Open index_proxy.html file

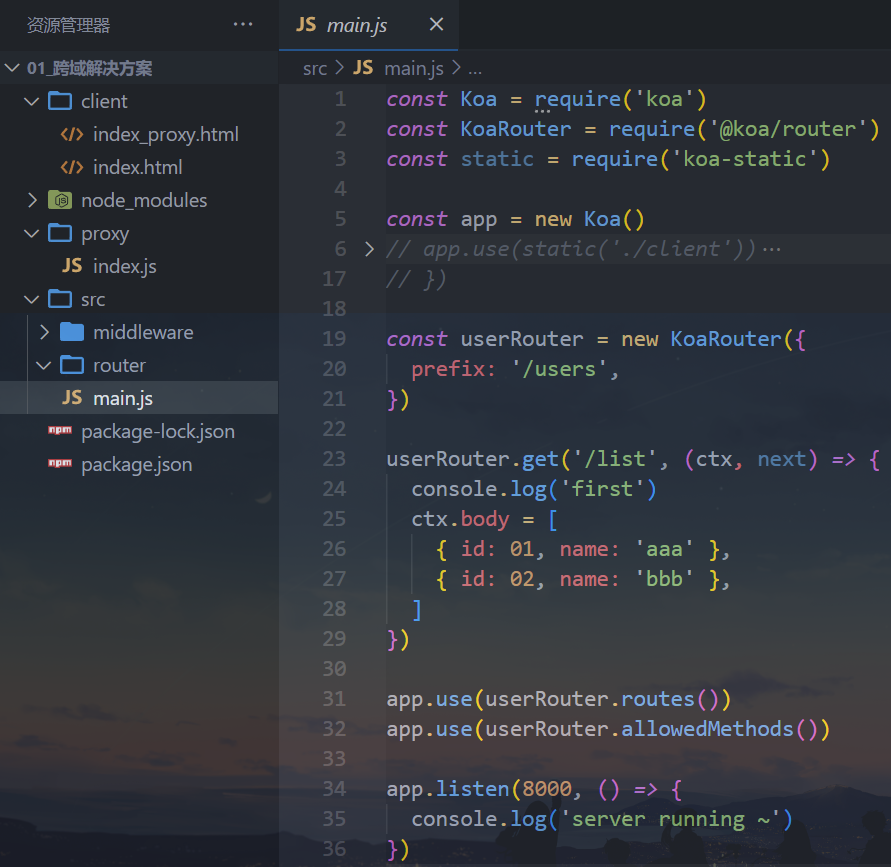pos(165,135)
